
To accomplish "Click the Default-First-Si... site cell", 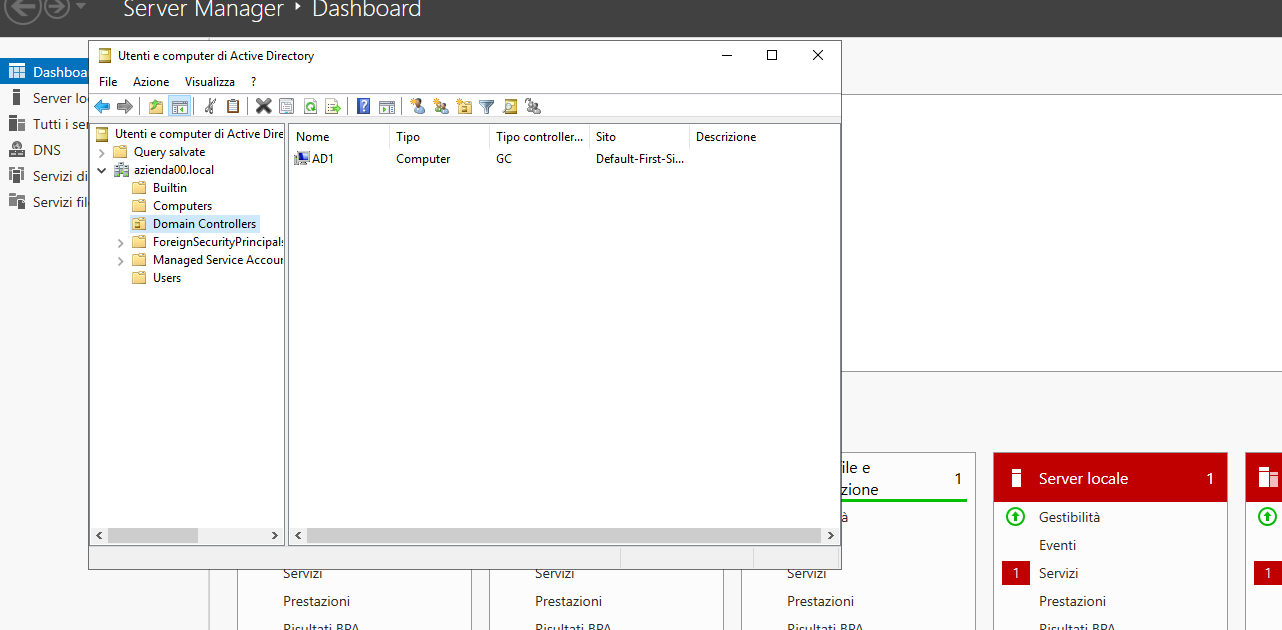I will coord(640,159).
